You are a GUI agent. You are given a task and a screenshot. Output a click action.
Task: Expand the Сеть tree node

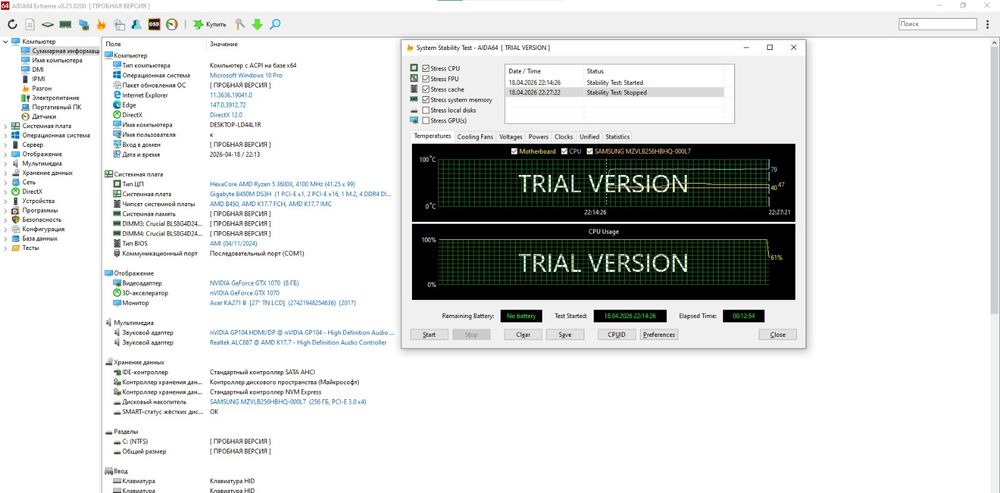click(6, 182)
